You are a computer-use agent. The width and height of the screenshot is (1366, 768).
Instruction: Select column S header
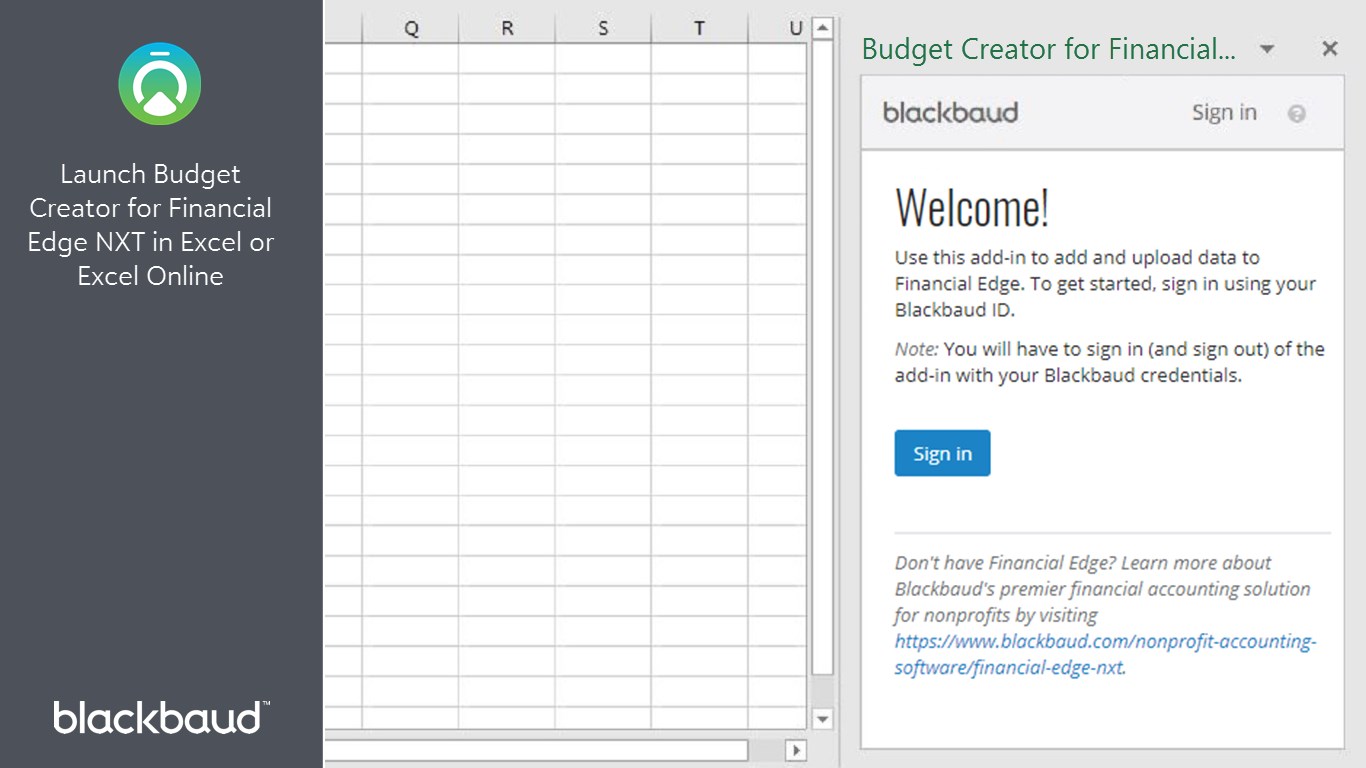[x=603, y=29]
